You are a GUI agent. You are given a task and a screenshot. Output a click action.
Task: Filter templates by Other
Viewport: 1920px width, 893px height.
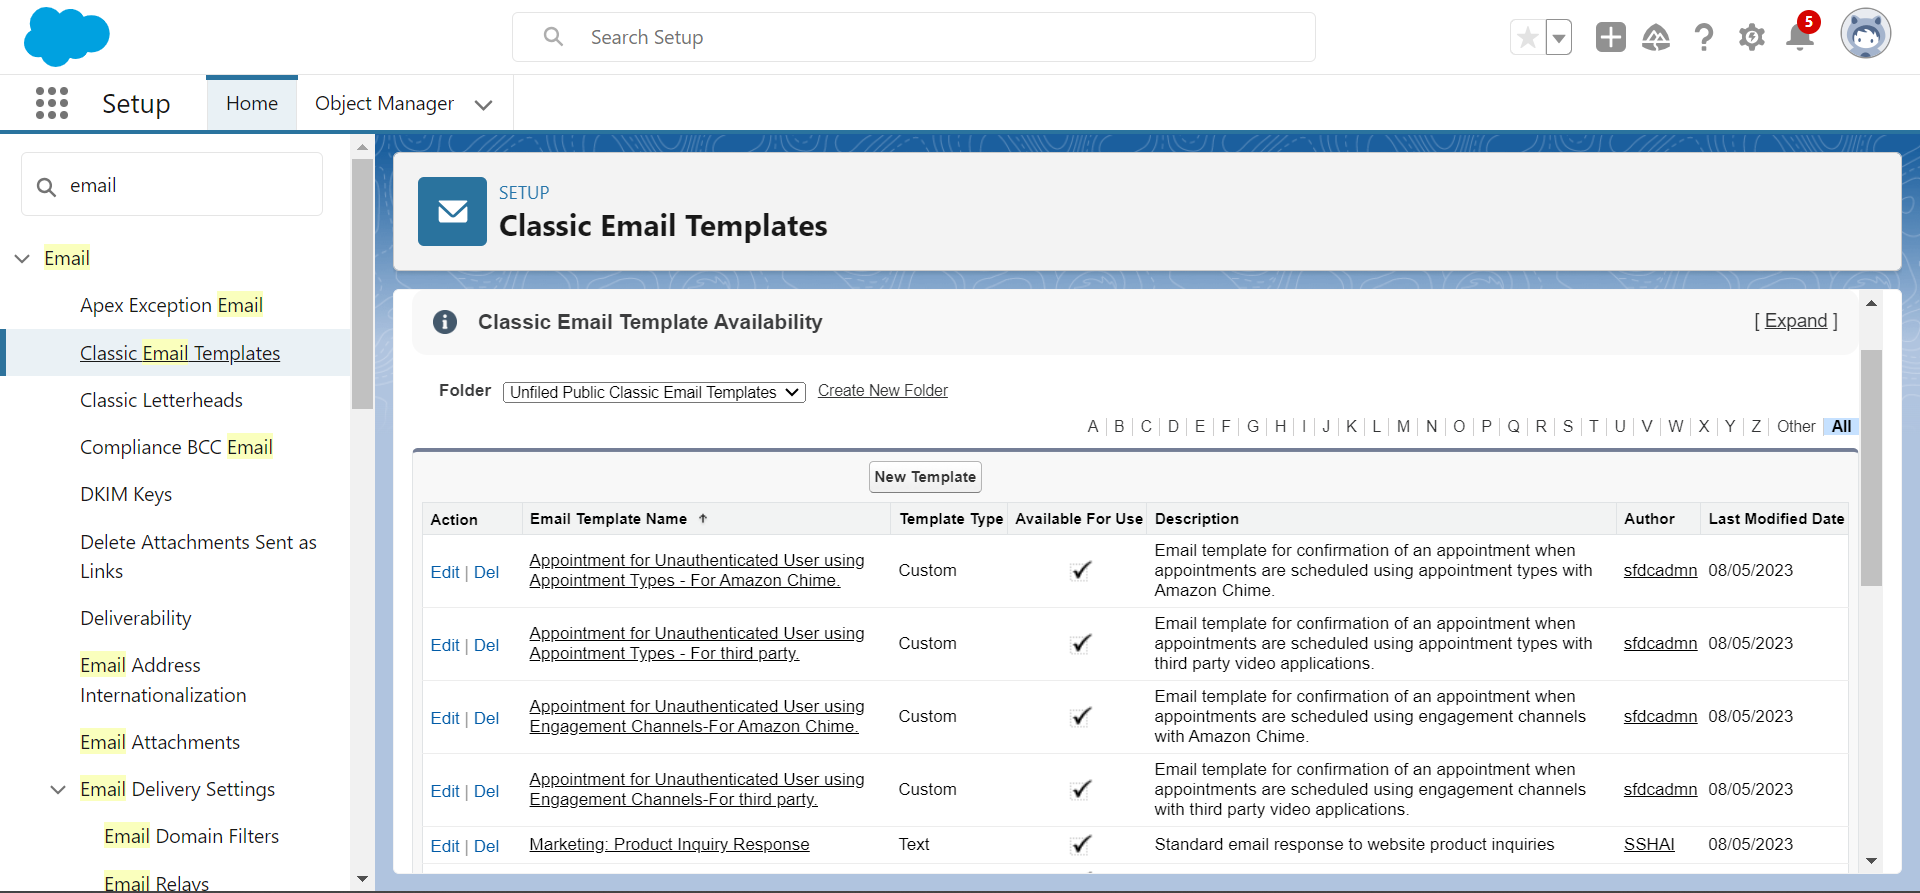tap(1796, 426)
